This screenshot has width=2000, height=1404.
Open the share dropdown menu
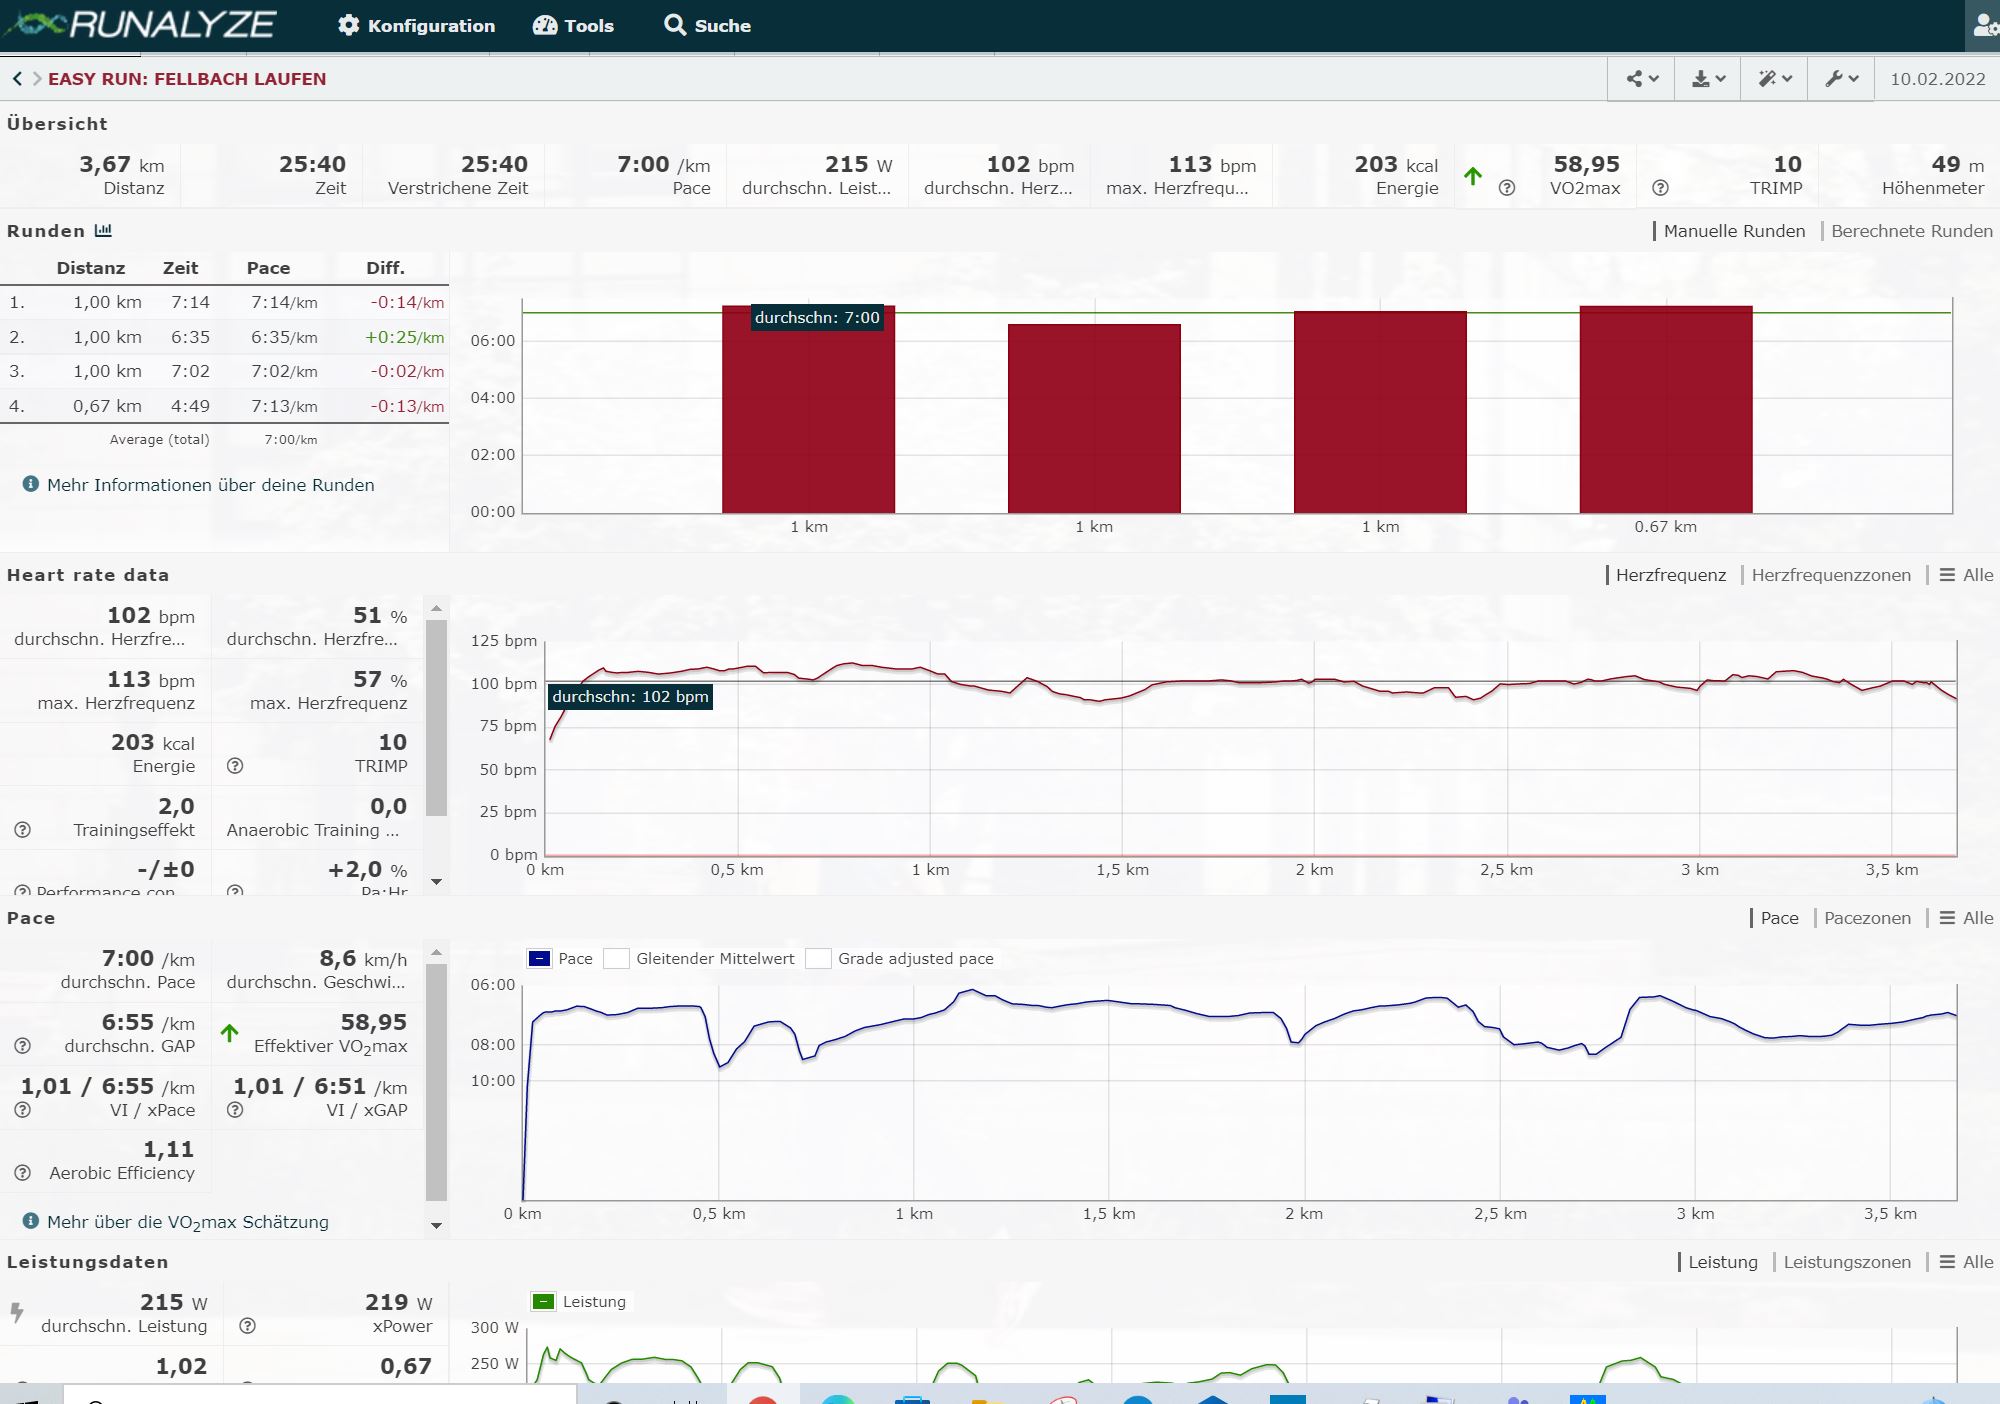coord(1642,79)
